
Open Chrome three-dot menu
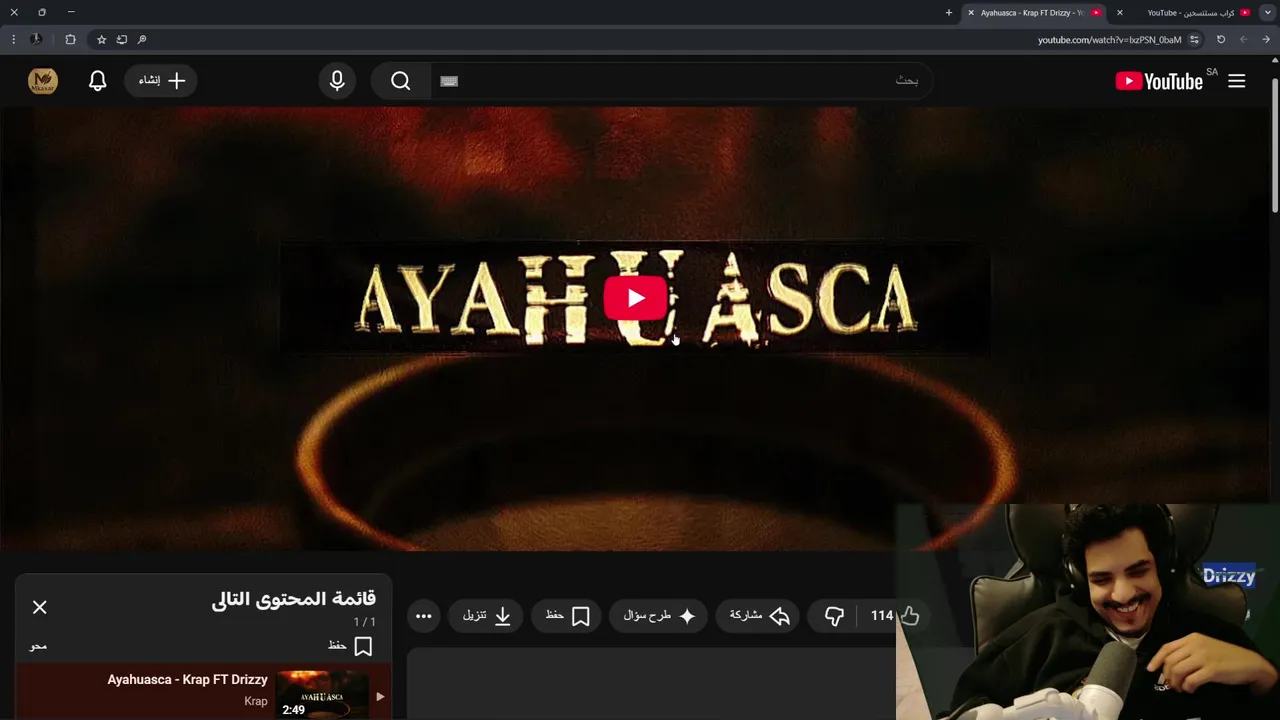13,40
